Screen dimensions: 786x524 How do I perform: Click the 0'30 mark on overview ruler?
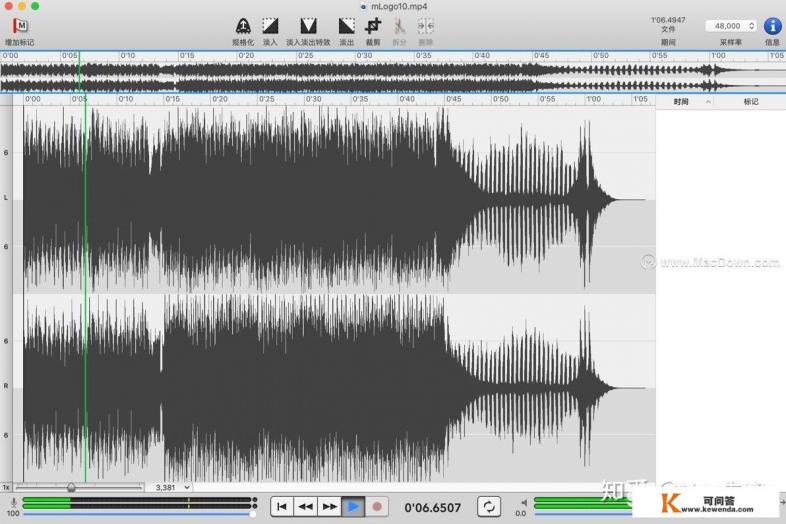click(364, 56)
